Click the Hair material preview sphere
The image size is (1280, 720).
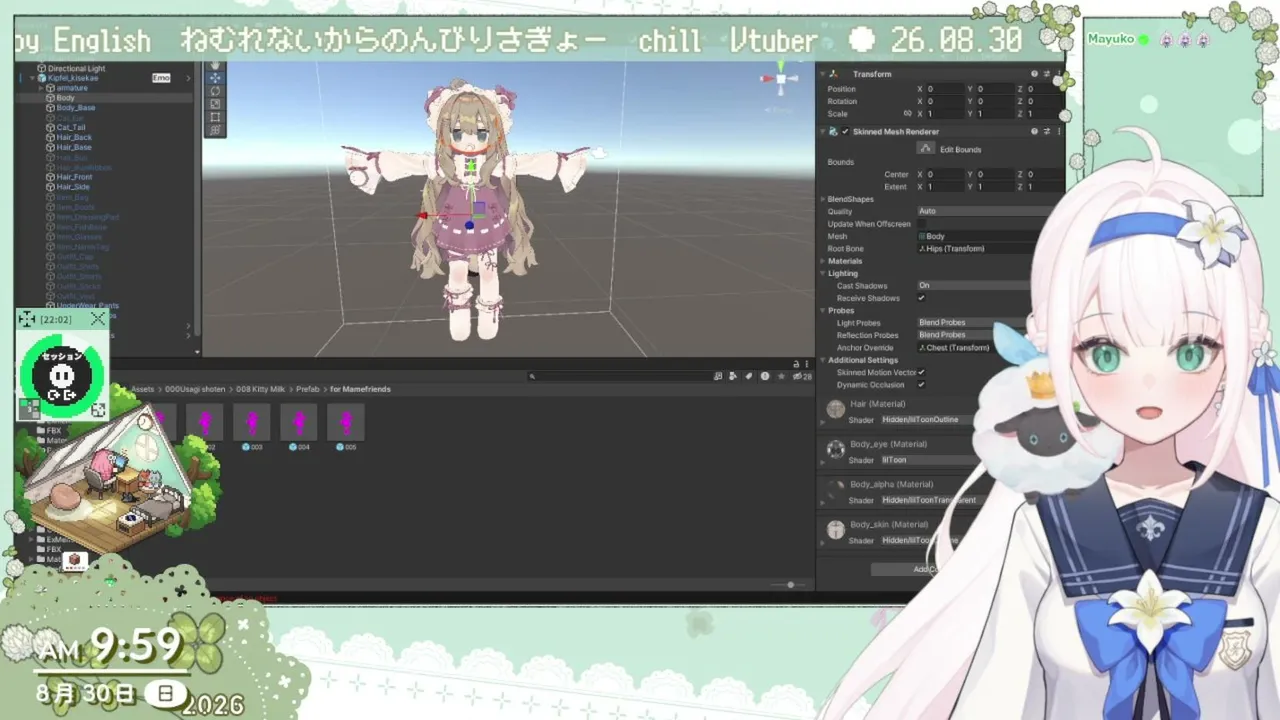[836, 409]
